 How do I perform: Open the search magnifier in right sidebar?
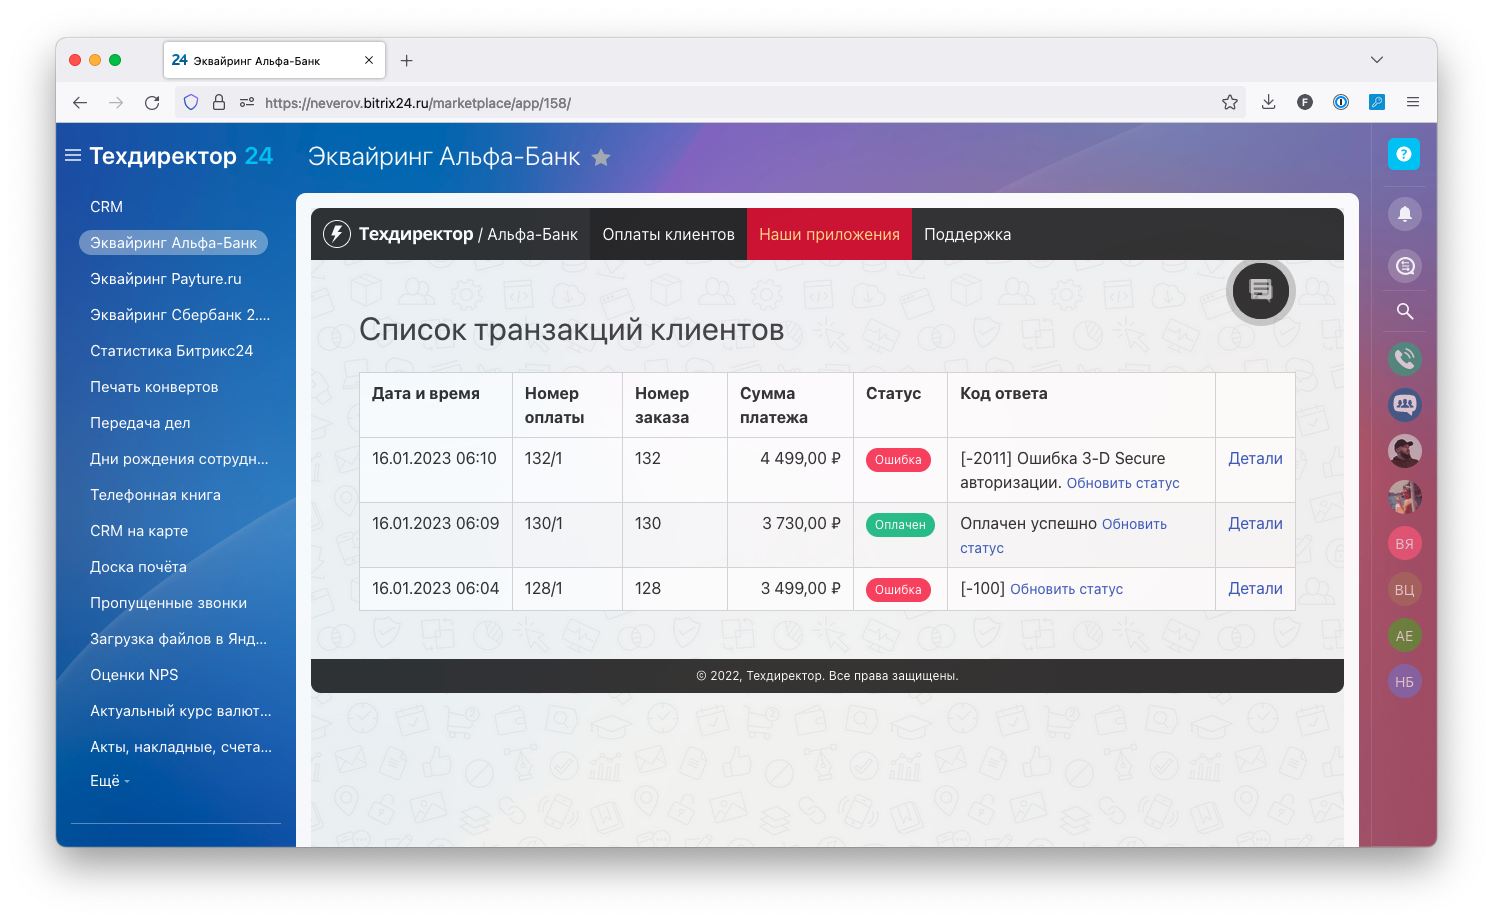(x=1404, y=312)
